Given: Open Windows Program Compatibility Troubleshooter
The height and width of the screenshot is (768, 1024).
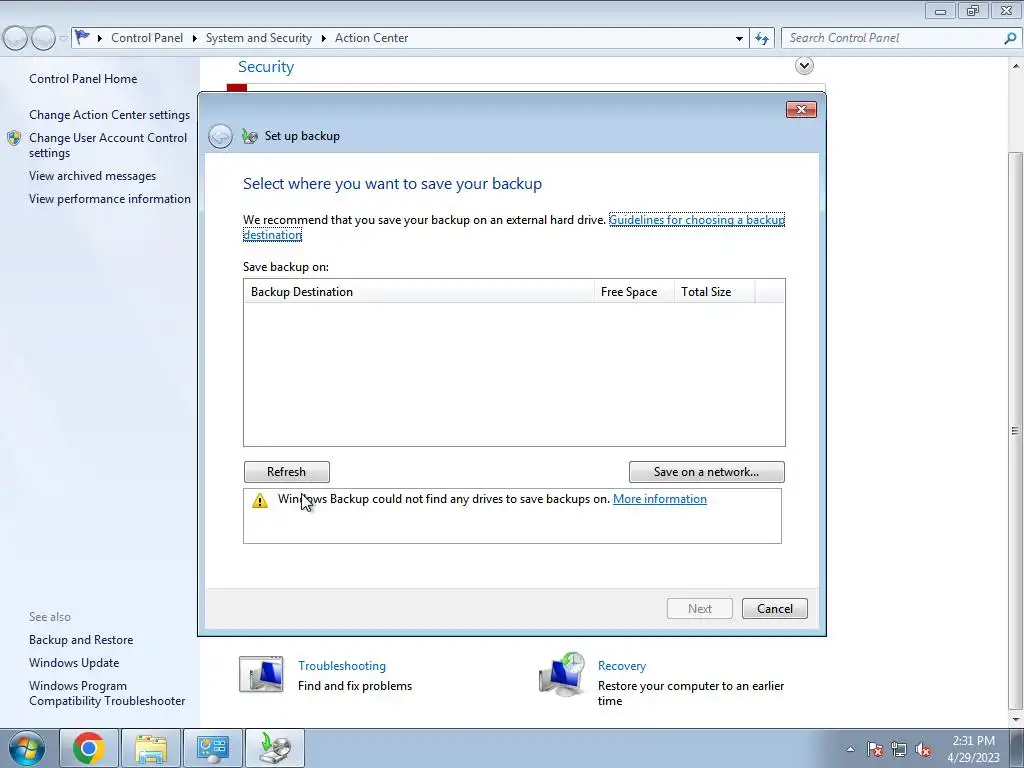Looking at the screenshot, I should (x=107, y=693).
